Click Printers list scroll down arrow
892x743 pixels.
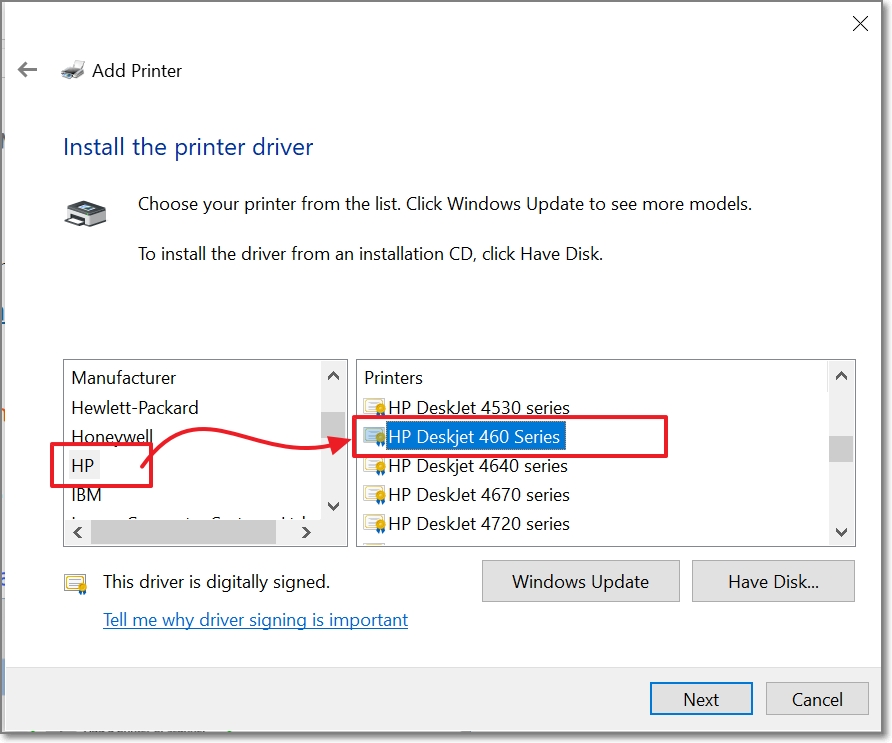pos(841,532)
